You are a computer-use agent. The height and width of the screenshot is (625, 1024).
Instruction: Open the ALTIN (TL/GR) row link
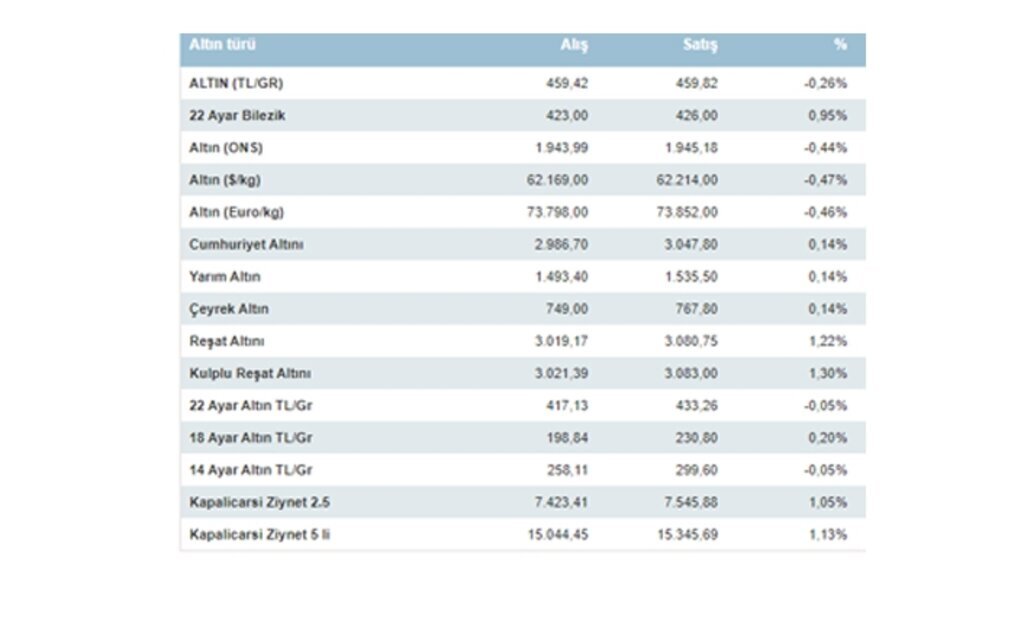[x=229, y=83]
